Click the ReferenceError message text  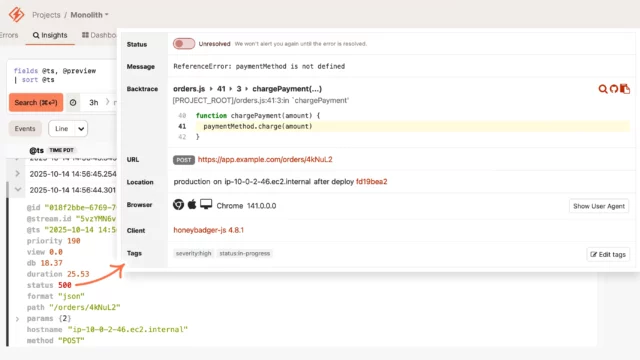259,66
